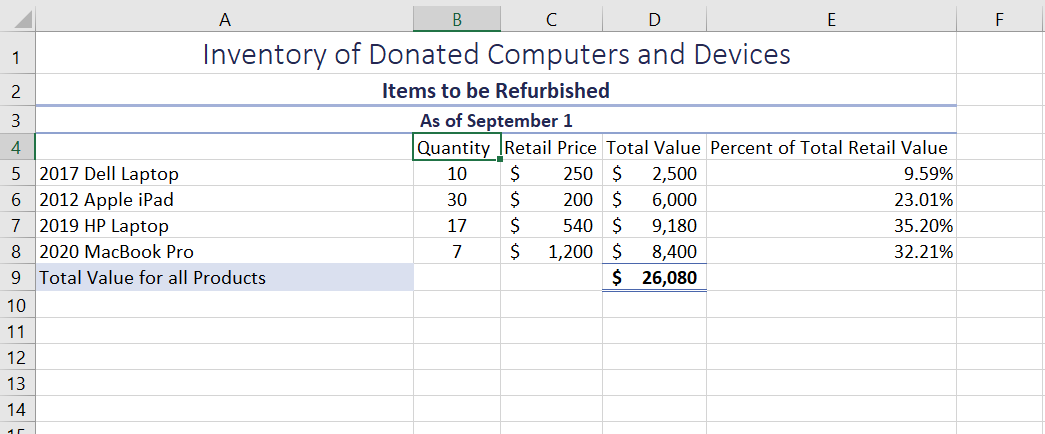1045x434 pixels.
Task: Click 'Total Value for all Products' cell
Action: pyautogui.click(x=225, y=277)
